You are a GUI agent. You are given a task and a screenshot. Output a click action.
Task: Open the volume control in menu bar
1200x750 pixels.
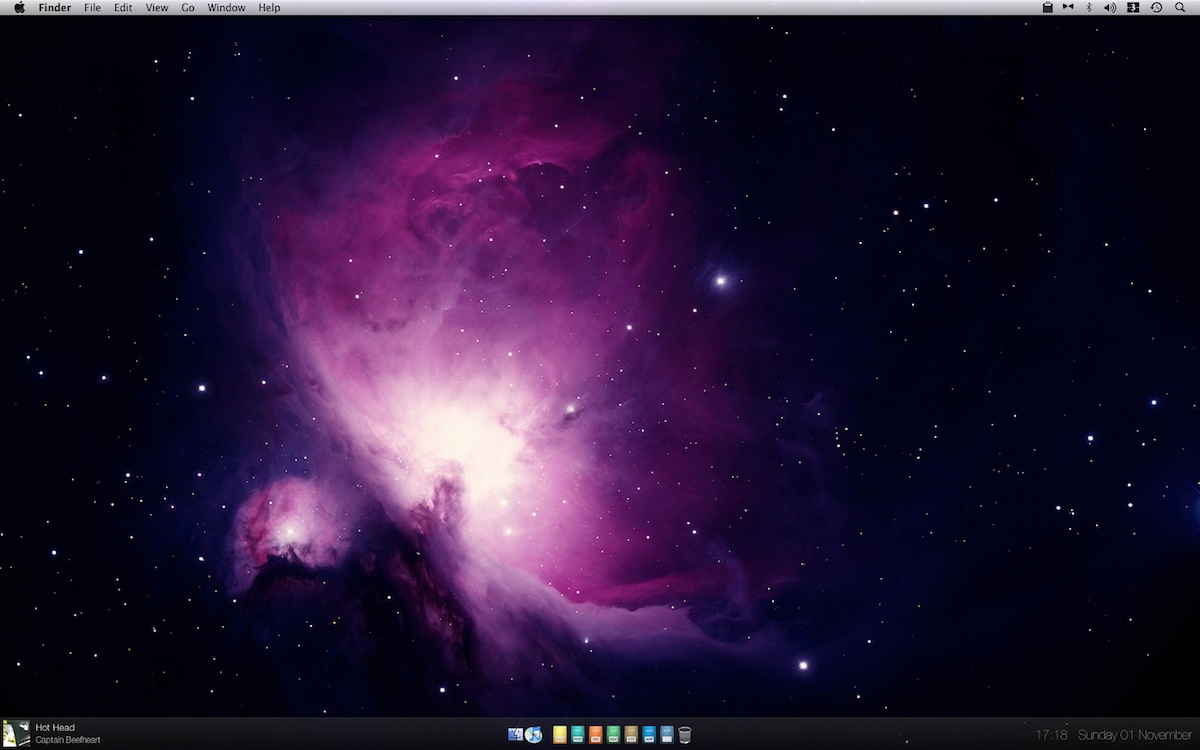(x=1110, y=7)
